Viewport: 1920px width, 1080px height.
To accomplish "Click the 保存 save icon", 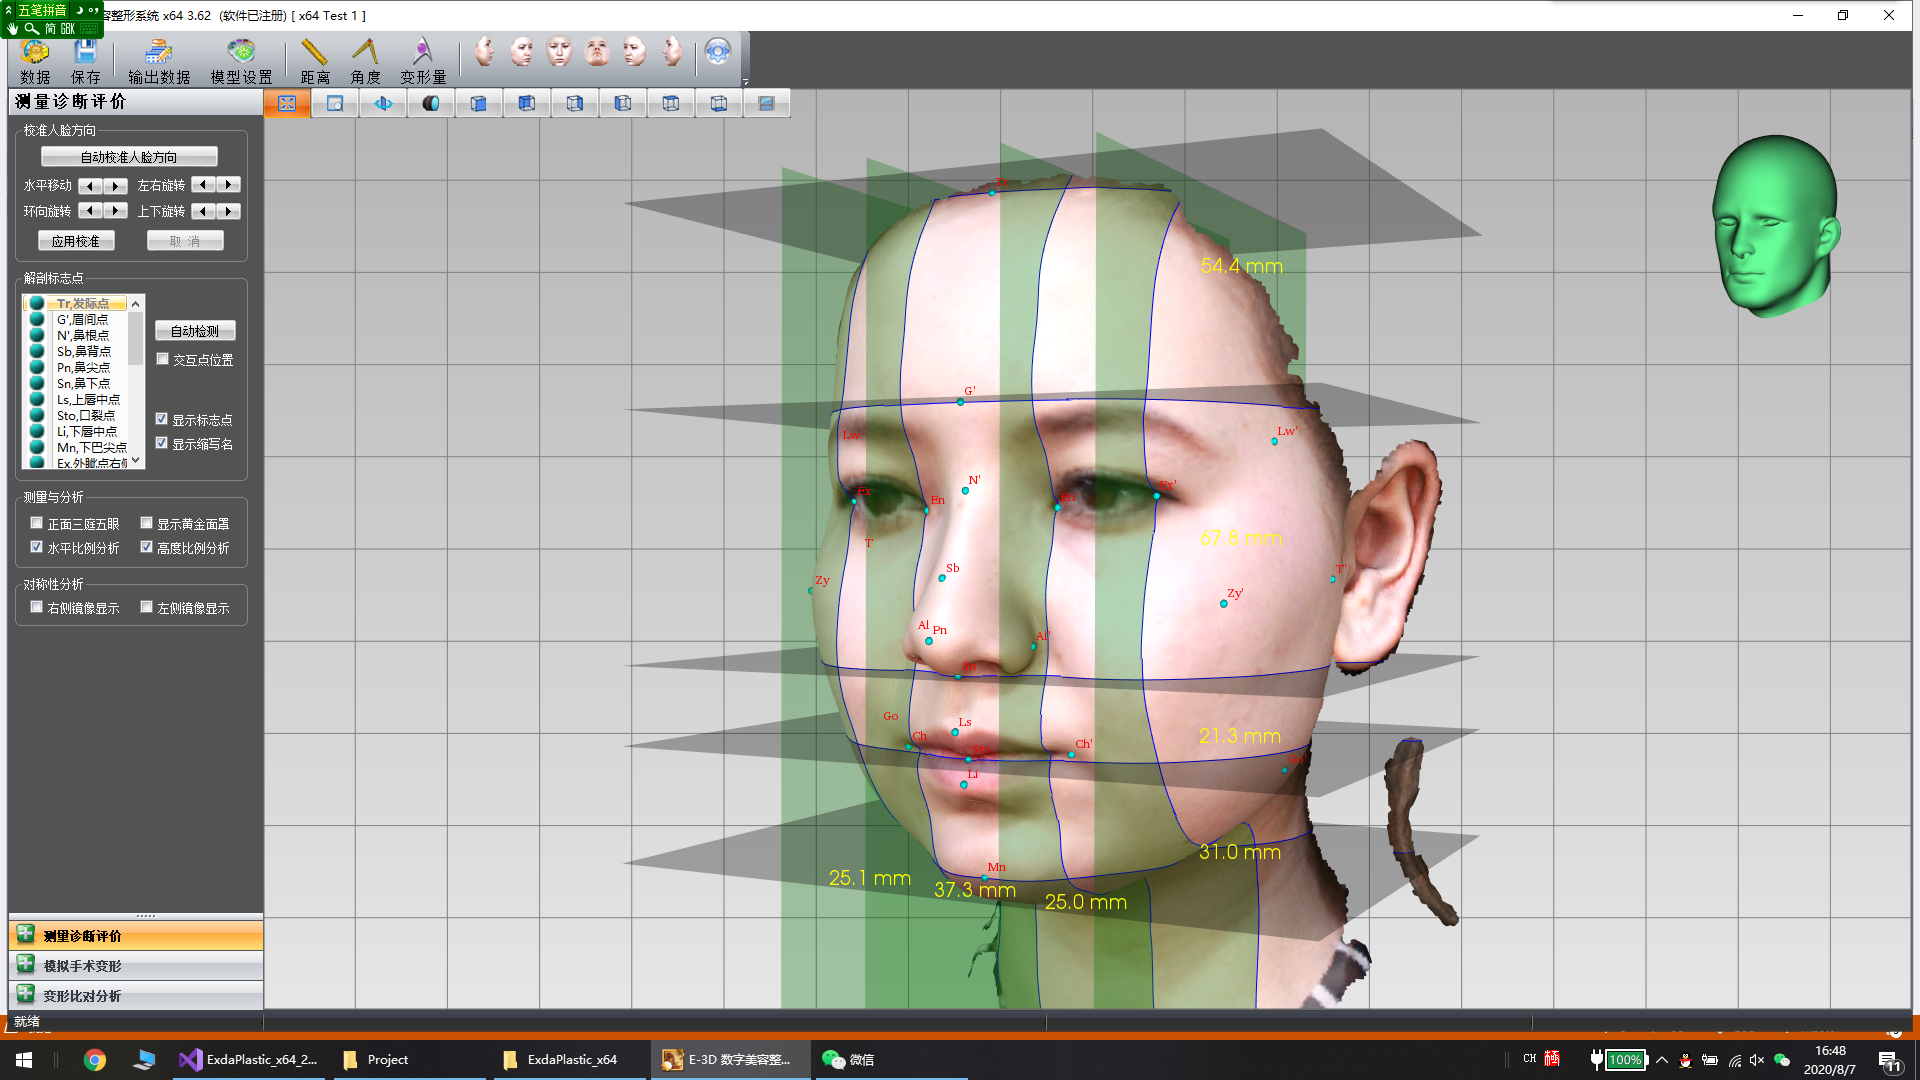I will [85, 60].
